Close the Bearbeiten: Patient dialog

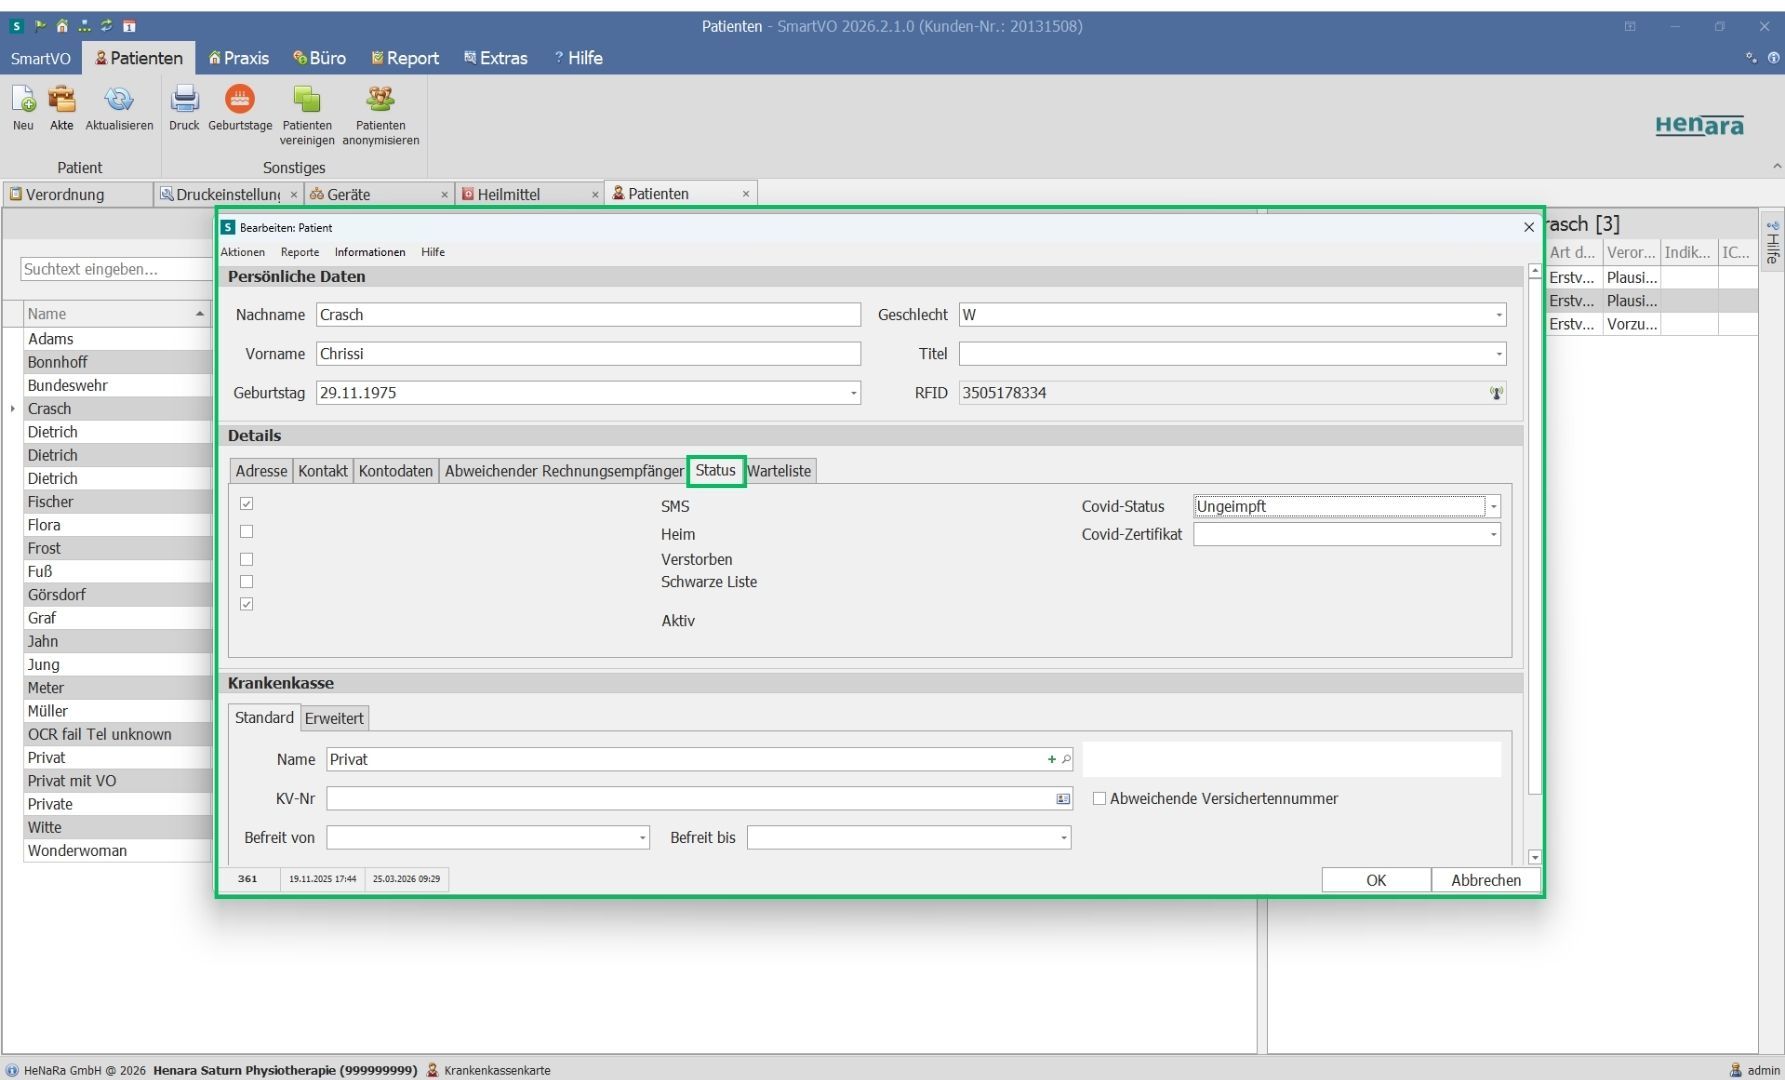[x=1528, y=227]
